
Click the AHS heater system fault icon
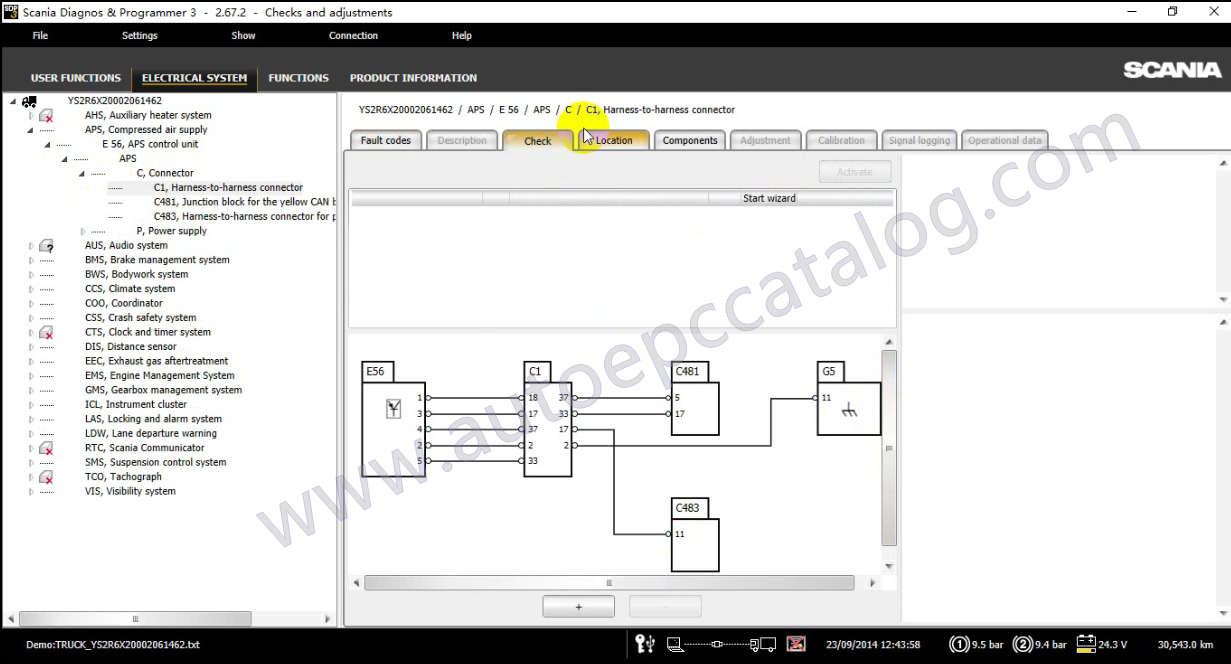coord(46,116)
